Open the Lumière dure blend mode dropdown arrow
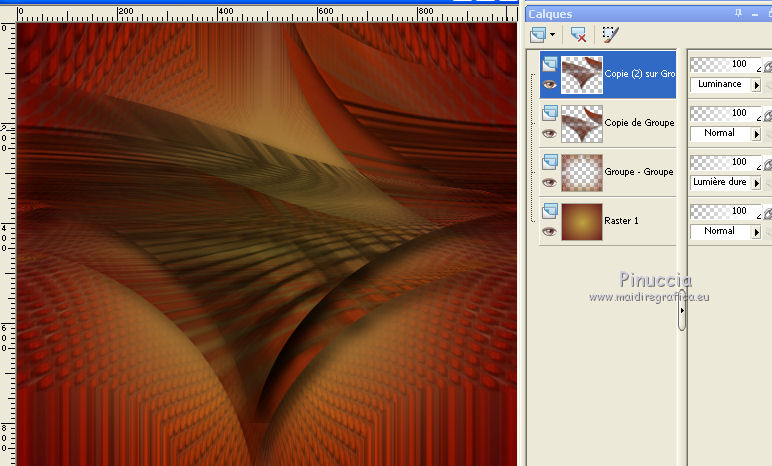 click(x=756, y=183)
